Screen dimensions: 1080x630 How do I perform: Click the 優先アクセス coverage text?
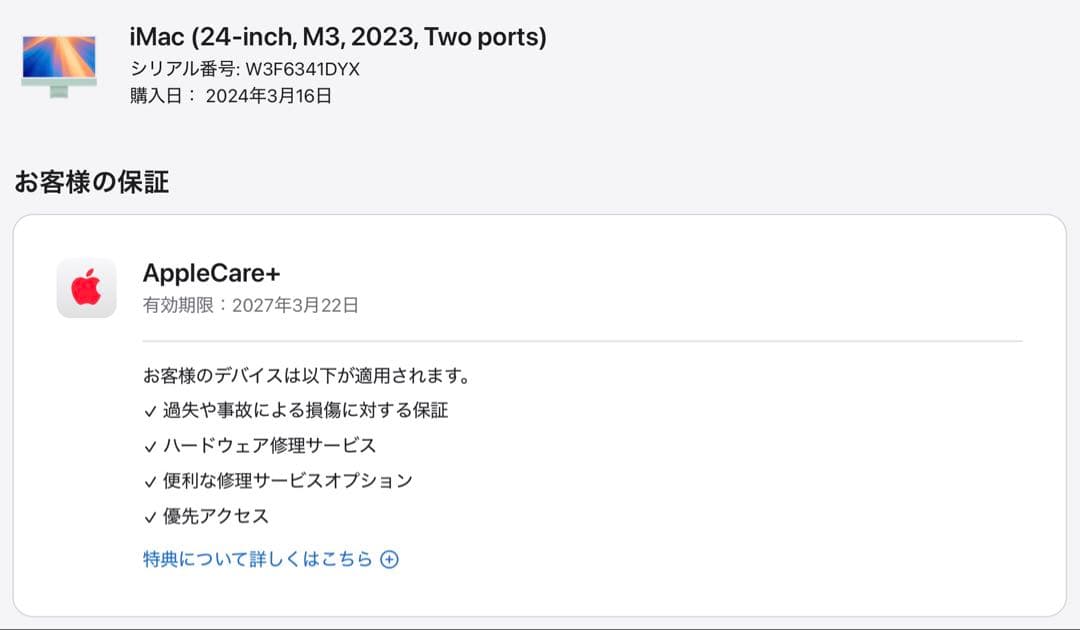click(215, 516)
